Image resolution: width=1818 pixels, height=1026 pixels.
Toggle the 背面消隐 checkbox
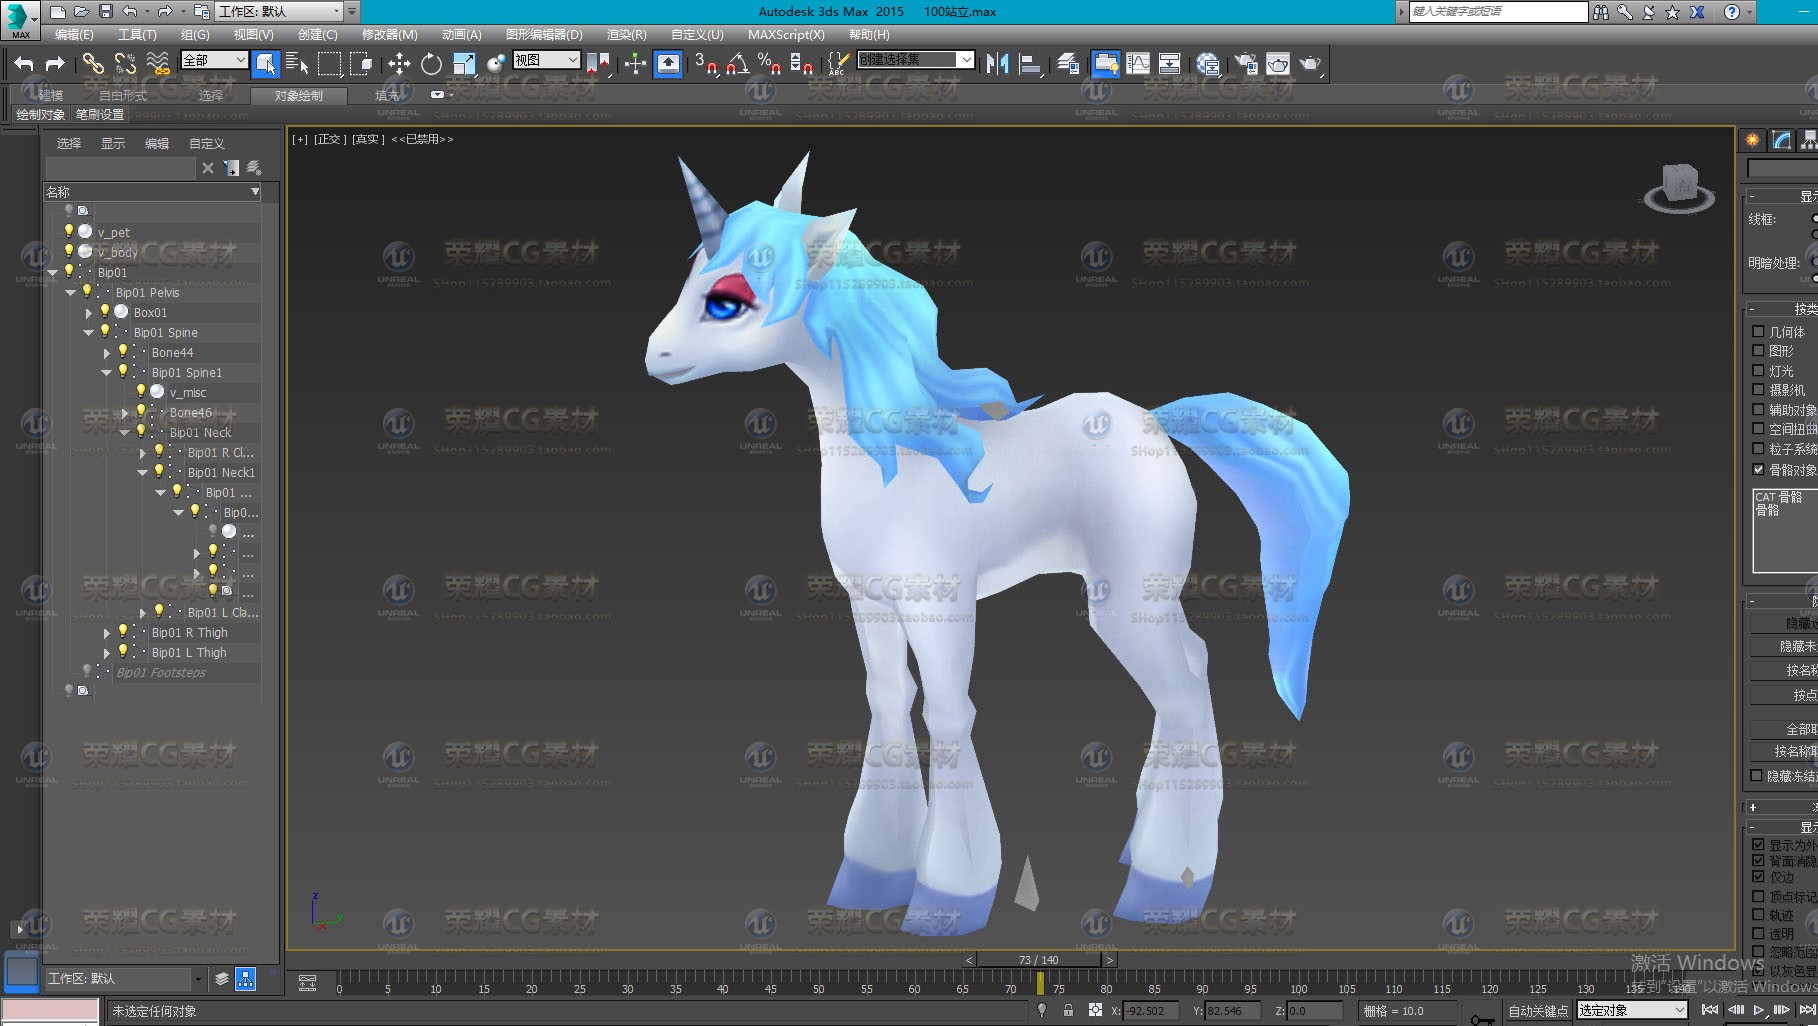[x=1758, y=860]
